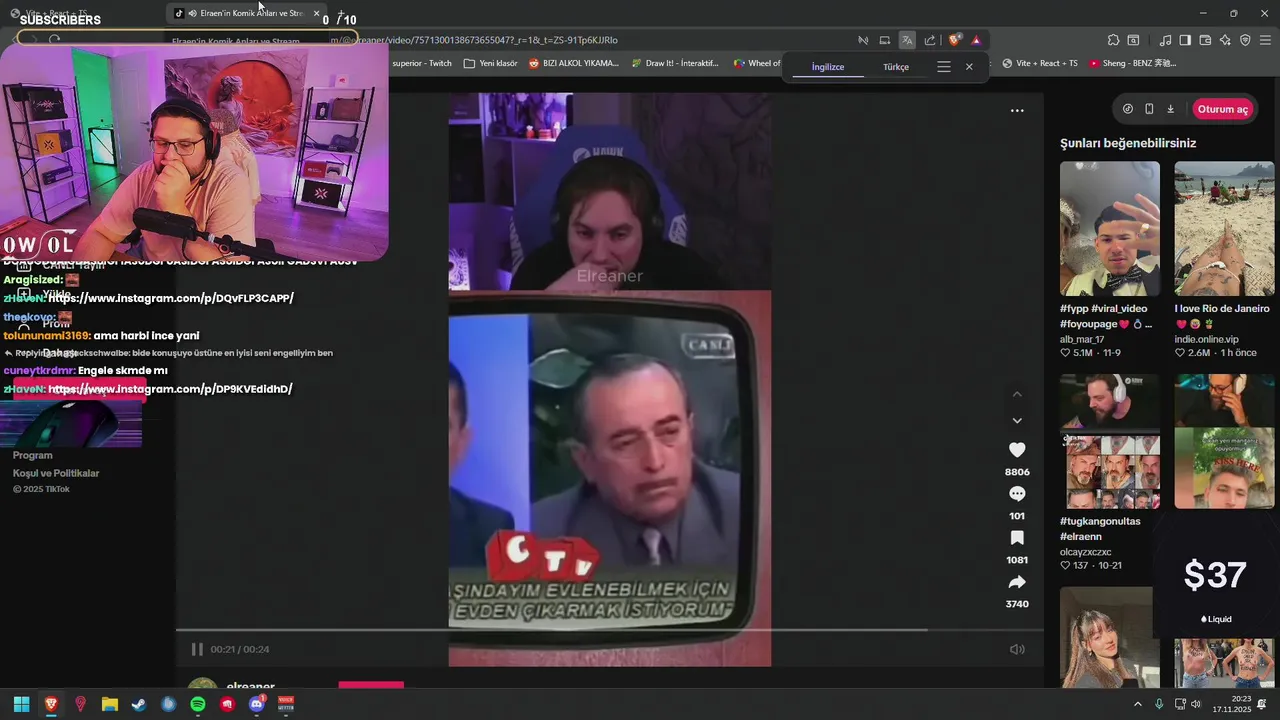The height and width of the screenshot is (720, 1280).
Task: Click the TikTok coin icon near login
Action: 1128,109
